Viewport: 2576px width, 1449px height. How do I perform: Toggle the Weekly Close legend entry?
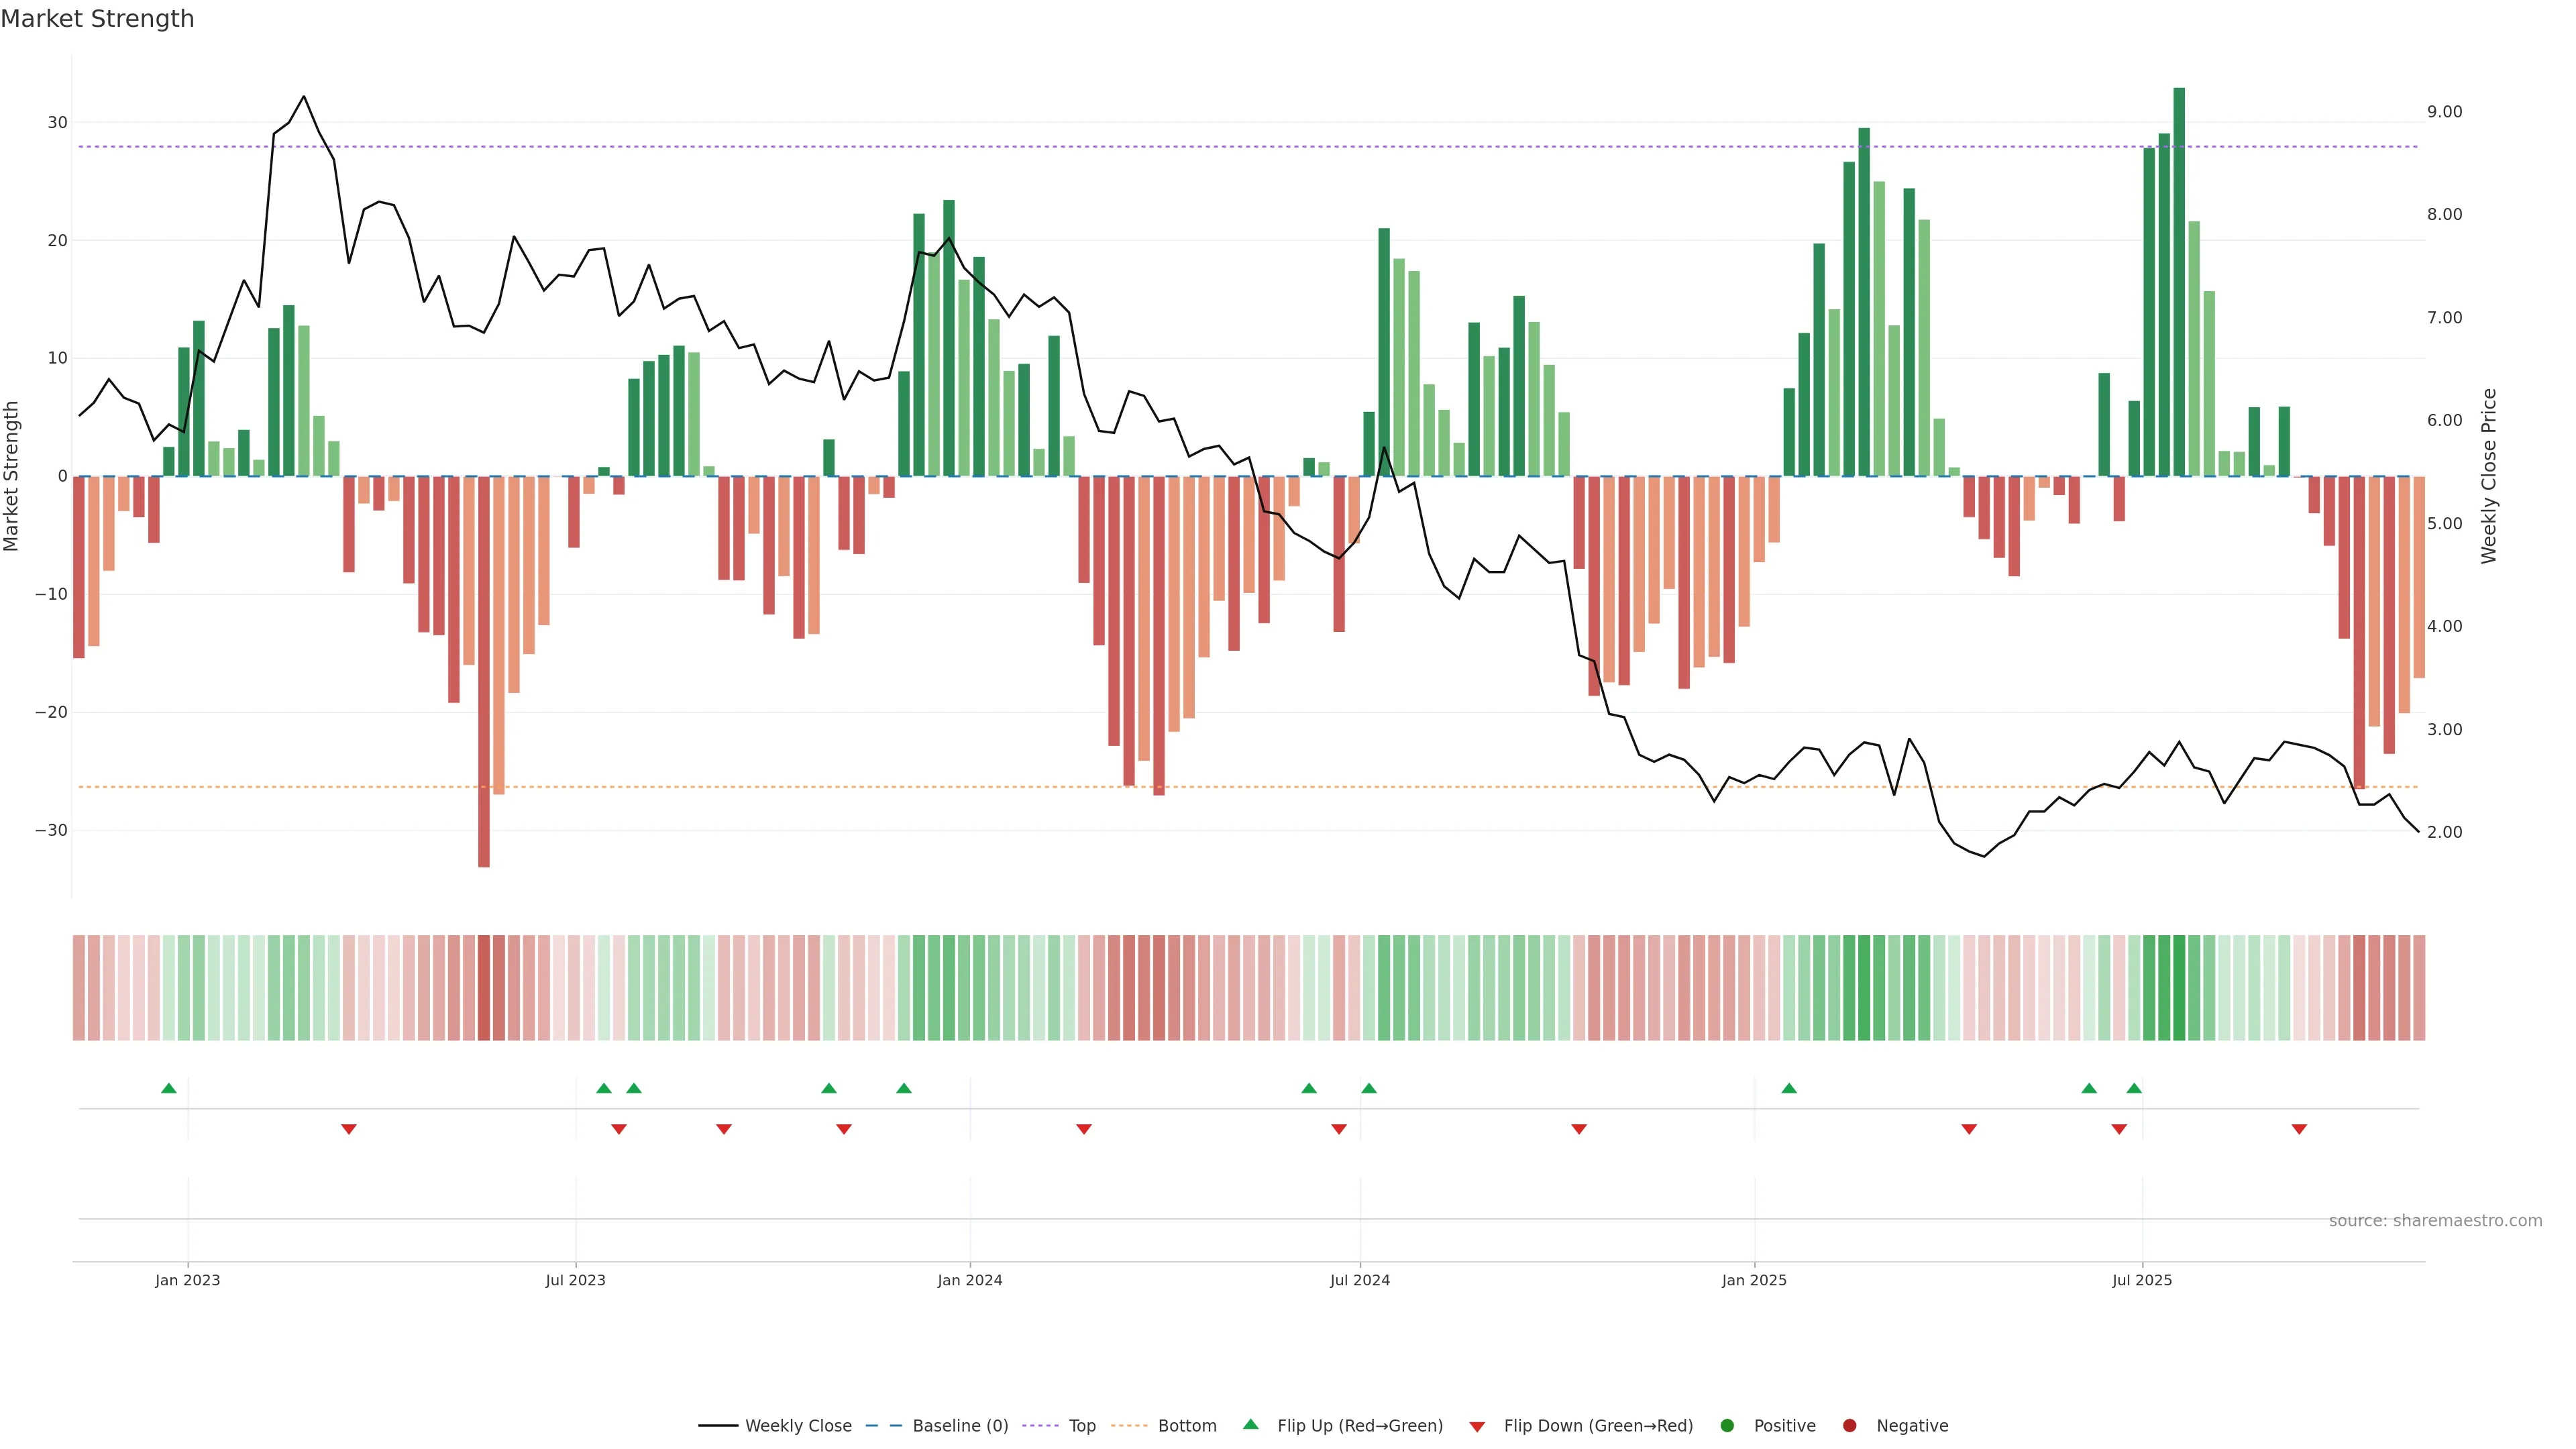click(x=797, y=1426)
